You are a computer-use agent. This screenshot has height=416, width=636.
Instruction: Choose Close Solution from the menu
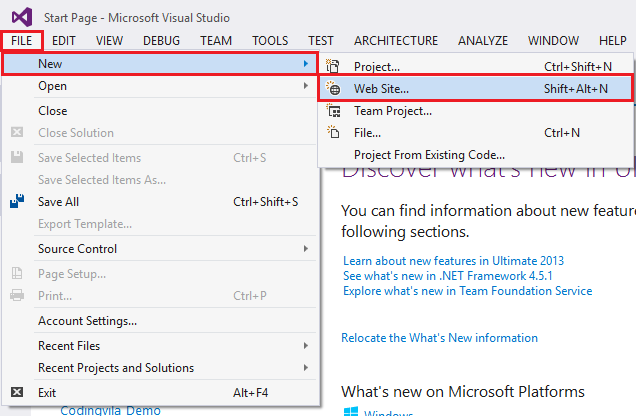(x=159, y=133)
